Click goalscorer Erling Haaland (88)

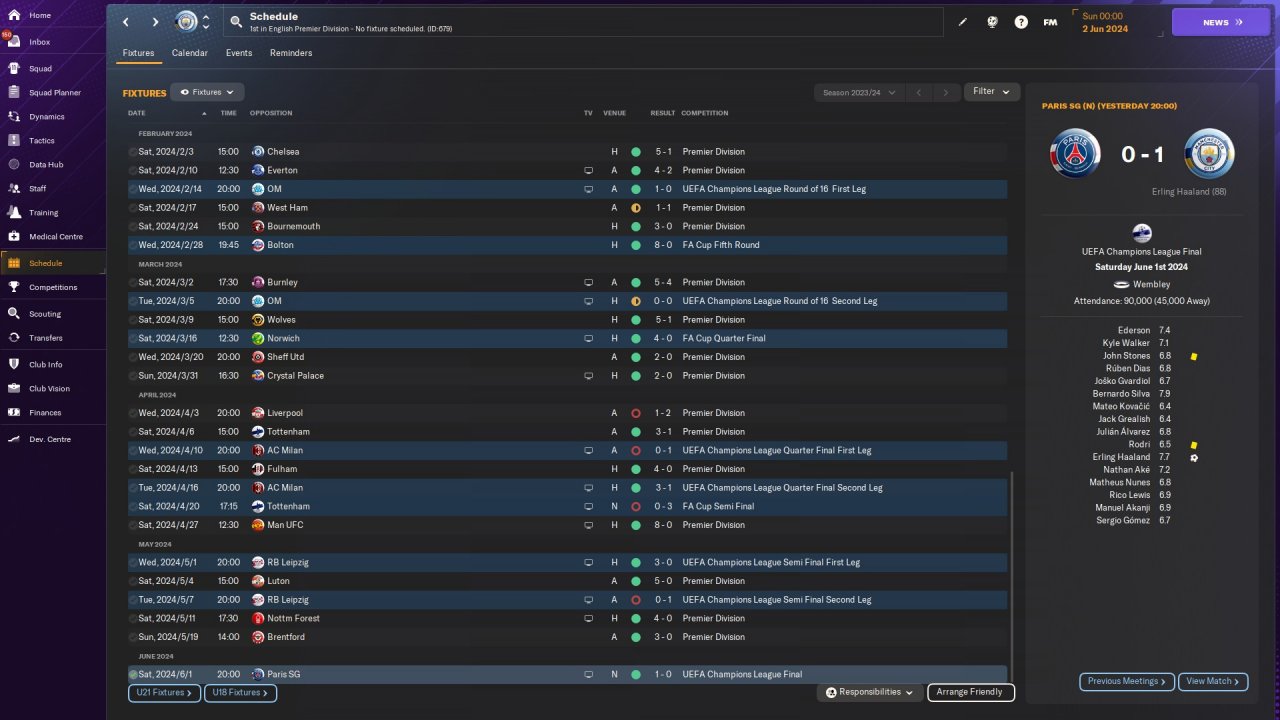(x=1189, y=192)
